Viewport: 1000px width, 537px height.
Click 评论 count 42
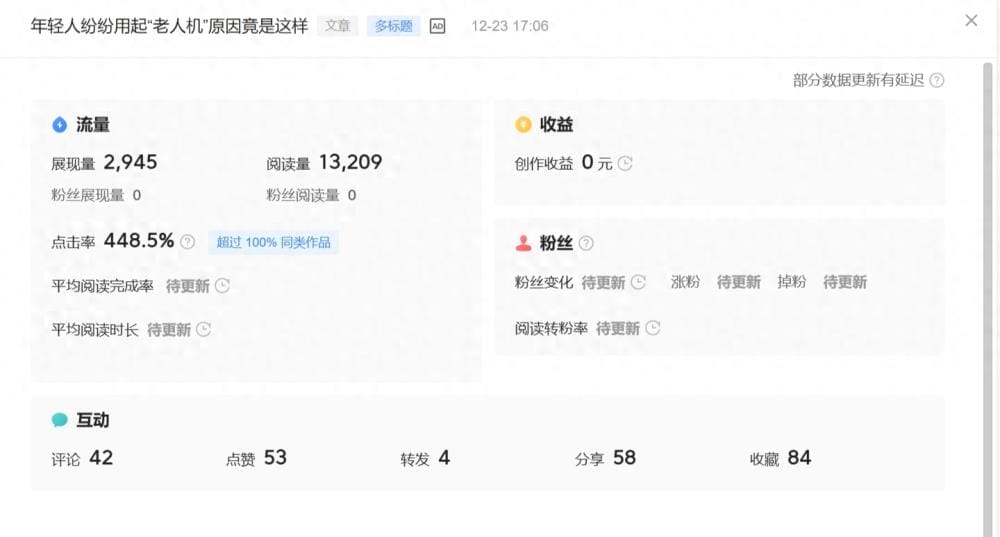[x=101, y=458]
